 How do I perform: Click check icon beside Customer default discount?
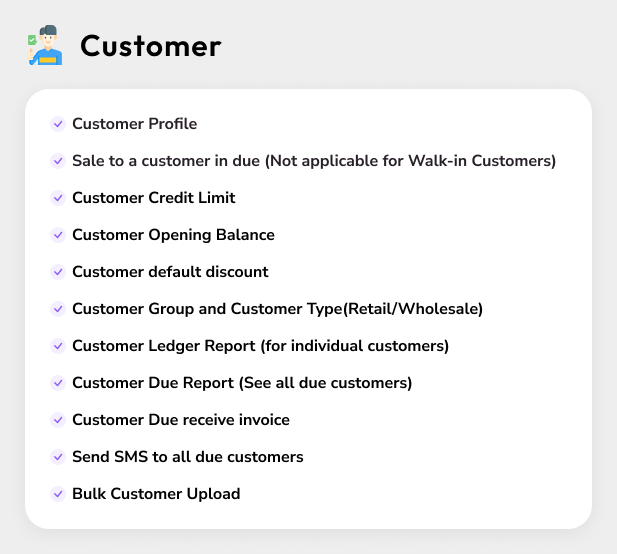click(58, 272)
